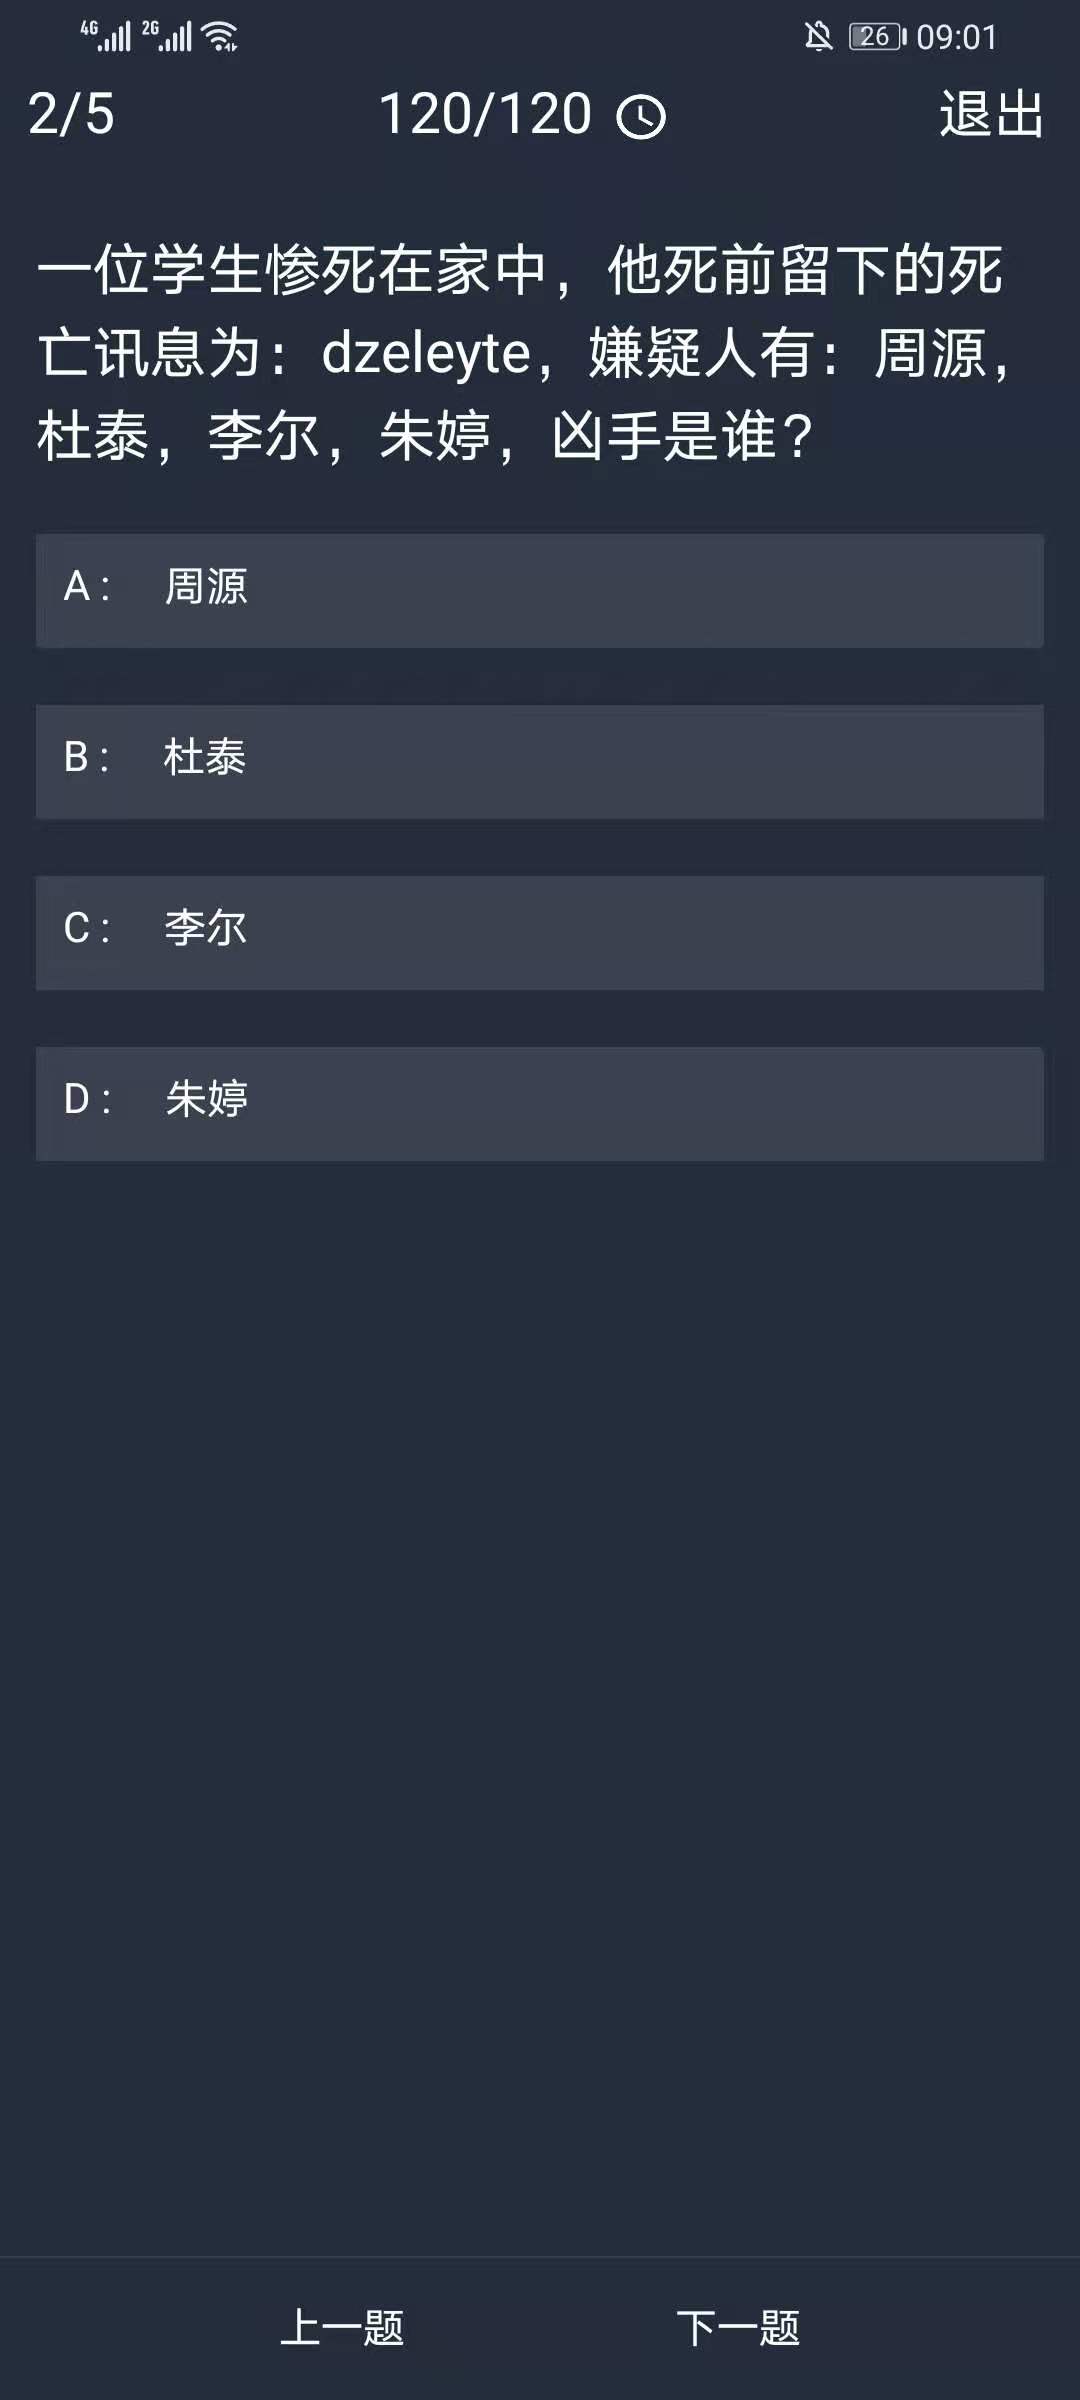Pick answer C: 李尔
The width and height of the screenshot is (1080, 2400).
[540, 932]
